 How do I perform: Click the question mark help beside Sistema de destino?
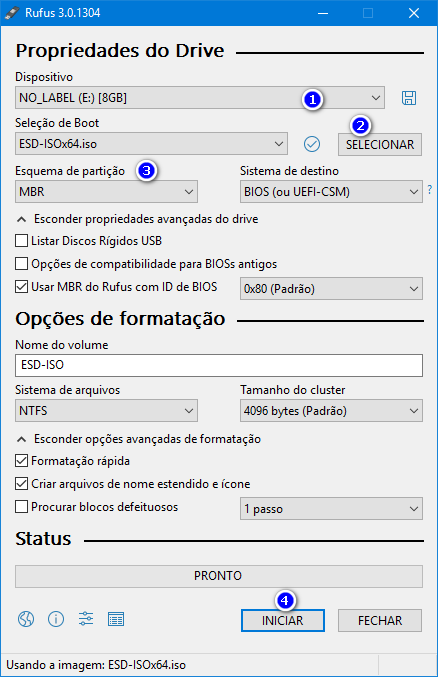coord(429,189)
